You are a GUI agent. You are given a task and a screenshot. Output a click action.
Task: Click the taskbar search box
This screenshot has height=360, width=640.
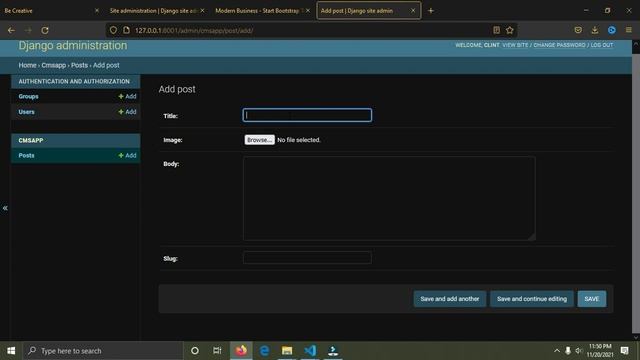click(x=102, y=351)
